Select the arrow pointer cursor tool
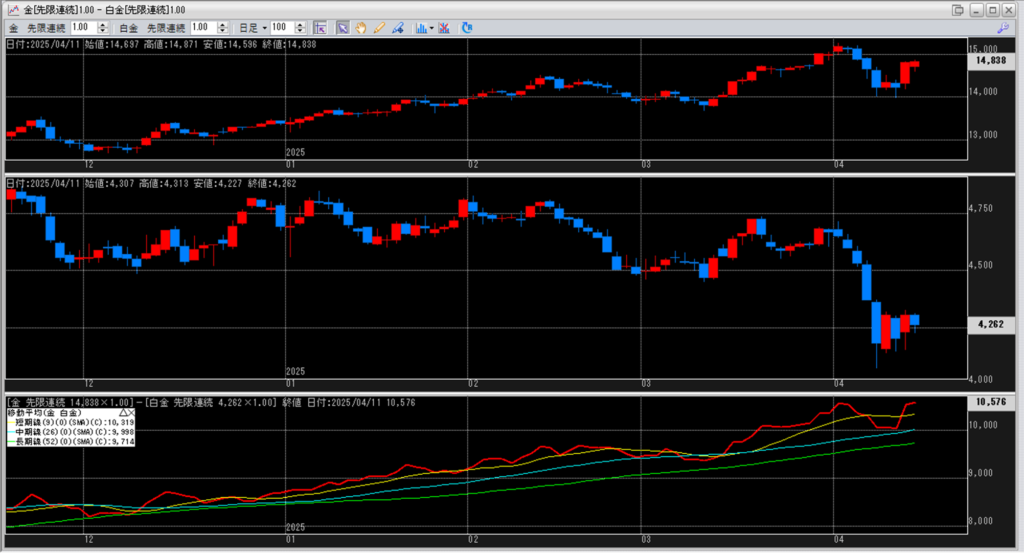The width and height of the screenshot is (1024, 553). (x=343, y=27)
